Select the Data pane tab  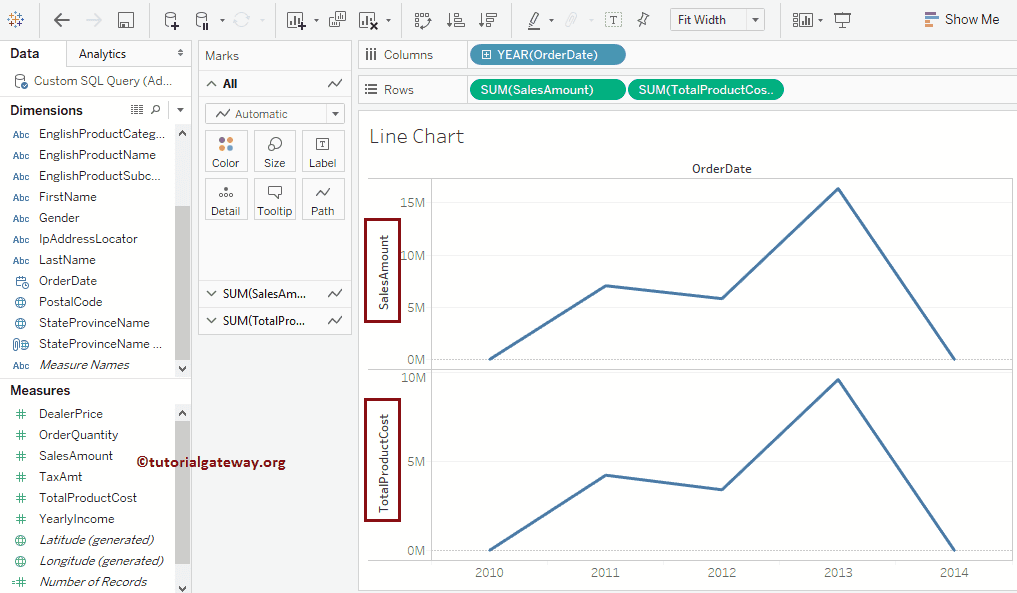coord(25,54)
